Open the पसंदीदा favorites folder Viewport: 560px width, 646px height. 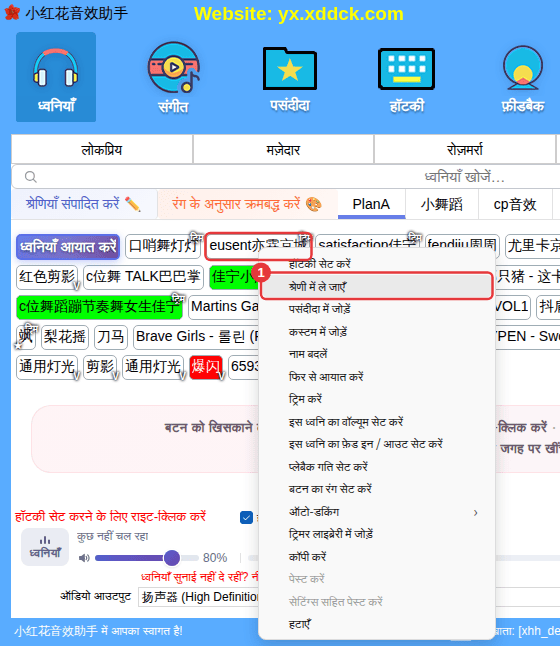[x=290, y=77]
